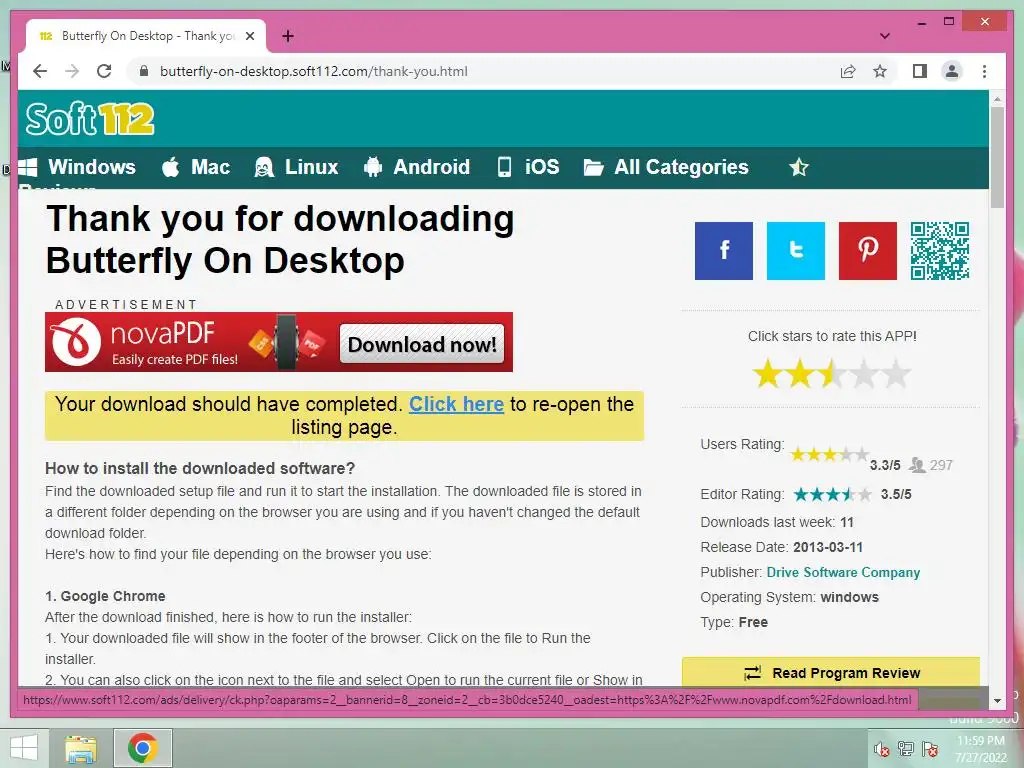Click Read Program Review button
The height and width of the screenshot is (768, 1024).
tap(831, 673)
